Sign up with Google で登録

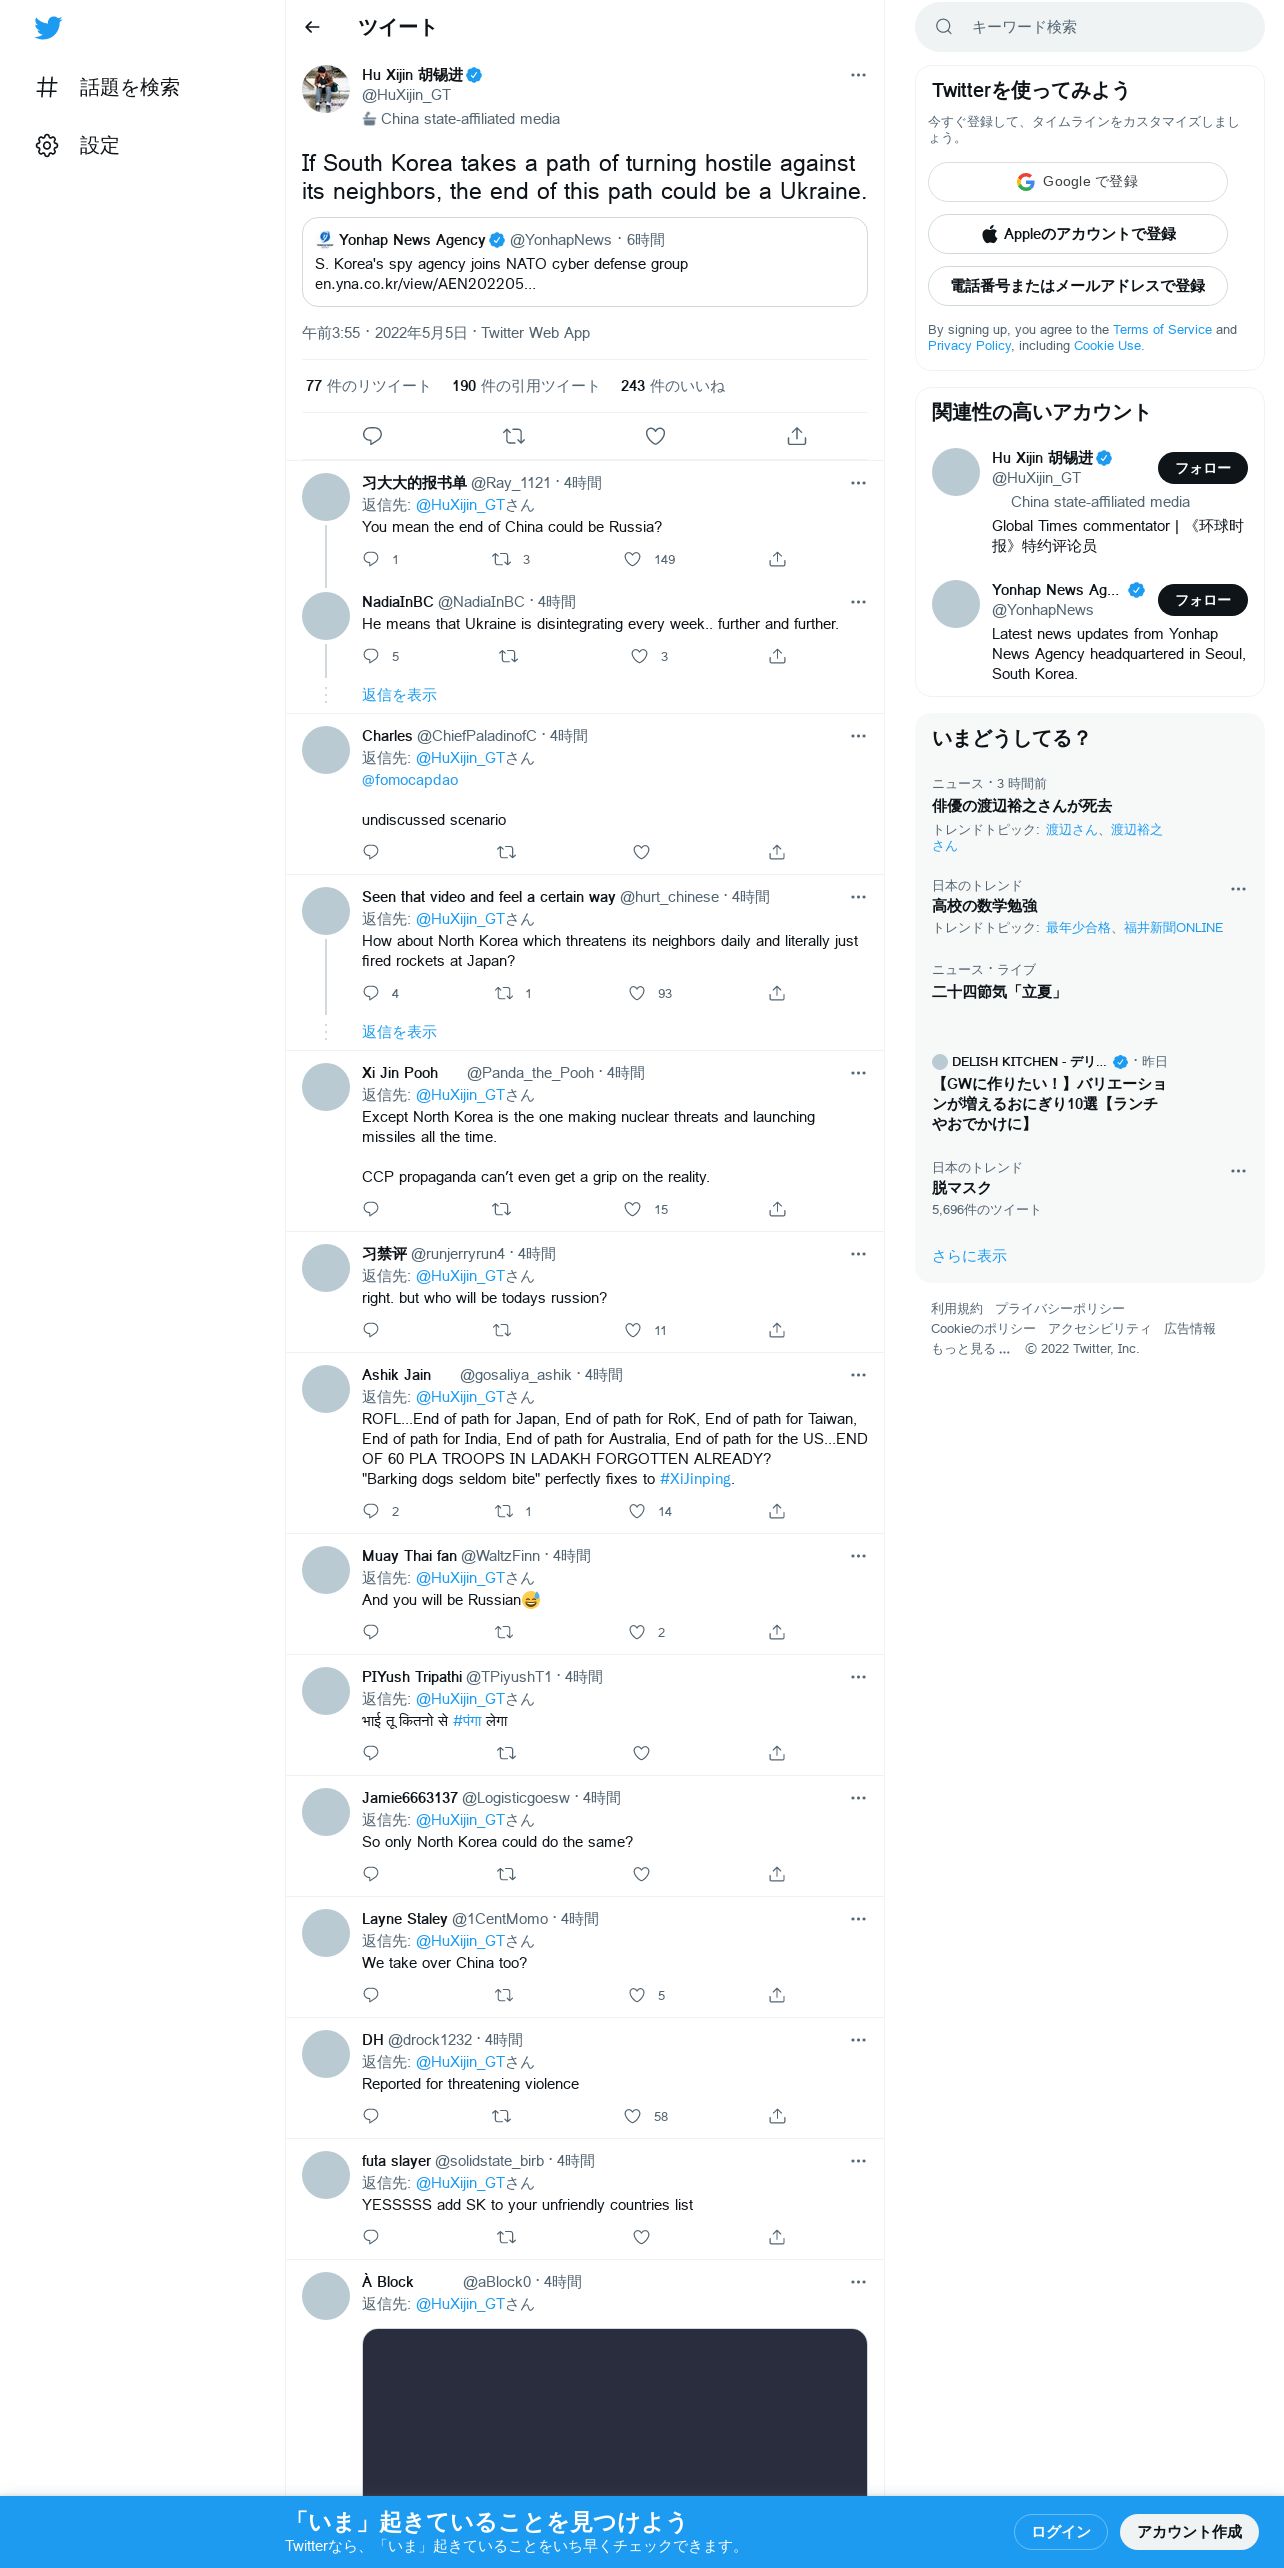(x=1077, y=182)
